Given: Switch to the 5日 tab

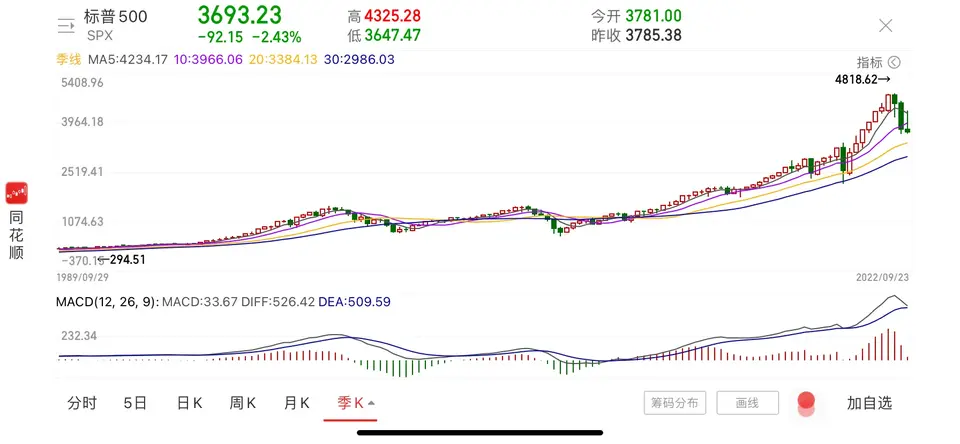Looking at the screenshot, I should tap(135, 403).
